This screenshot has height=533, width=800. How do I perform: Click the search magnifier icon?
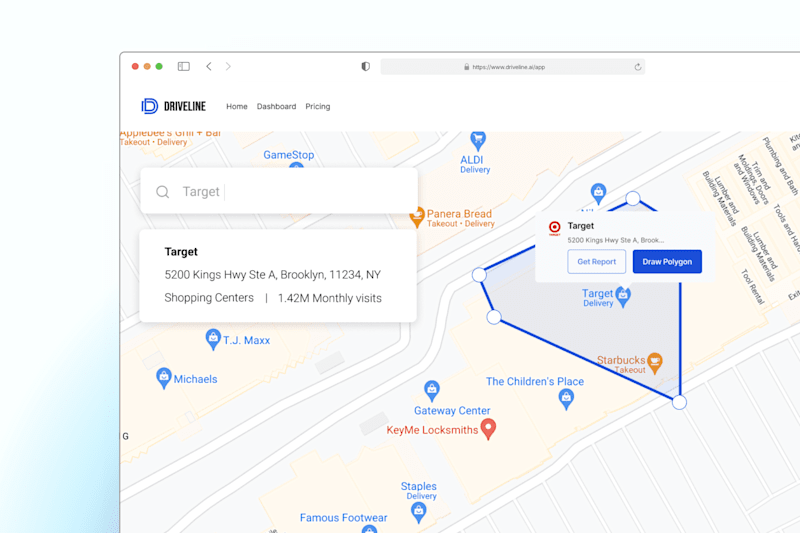point(162,192)
